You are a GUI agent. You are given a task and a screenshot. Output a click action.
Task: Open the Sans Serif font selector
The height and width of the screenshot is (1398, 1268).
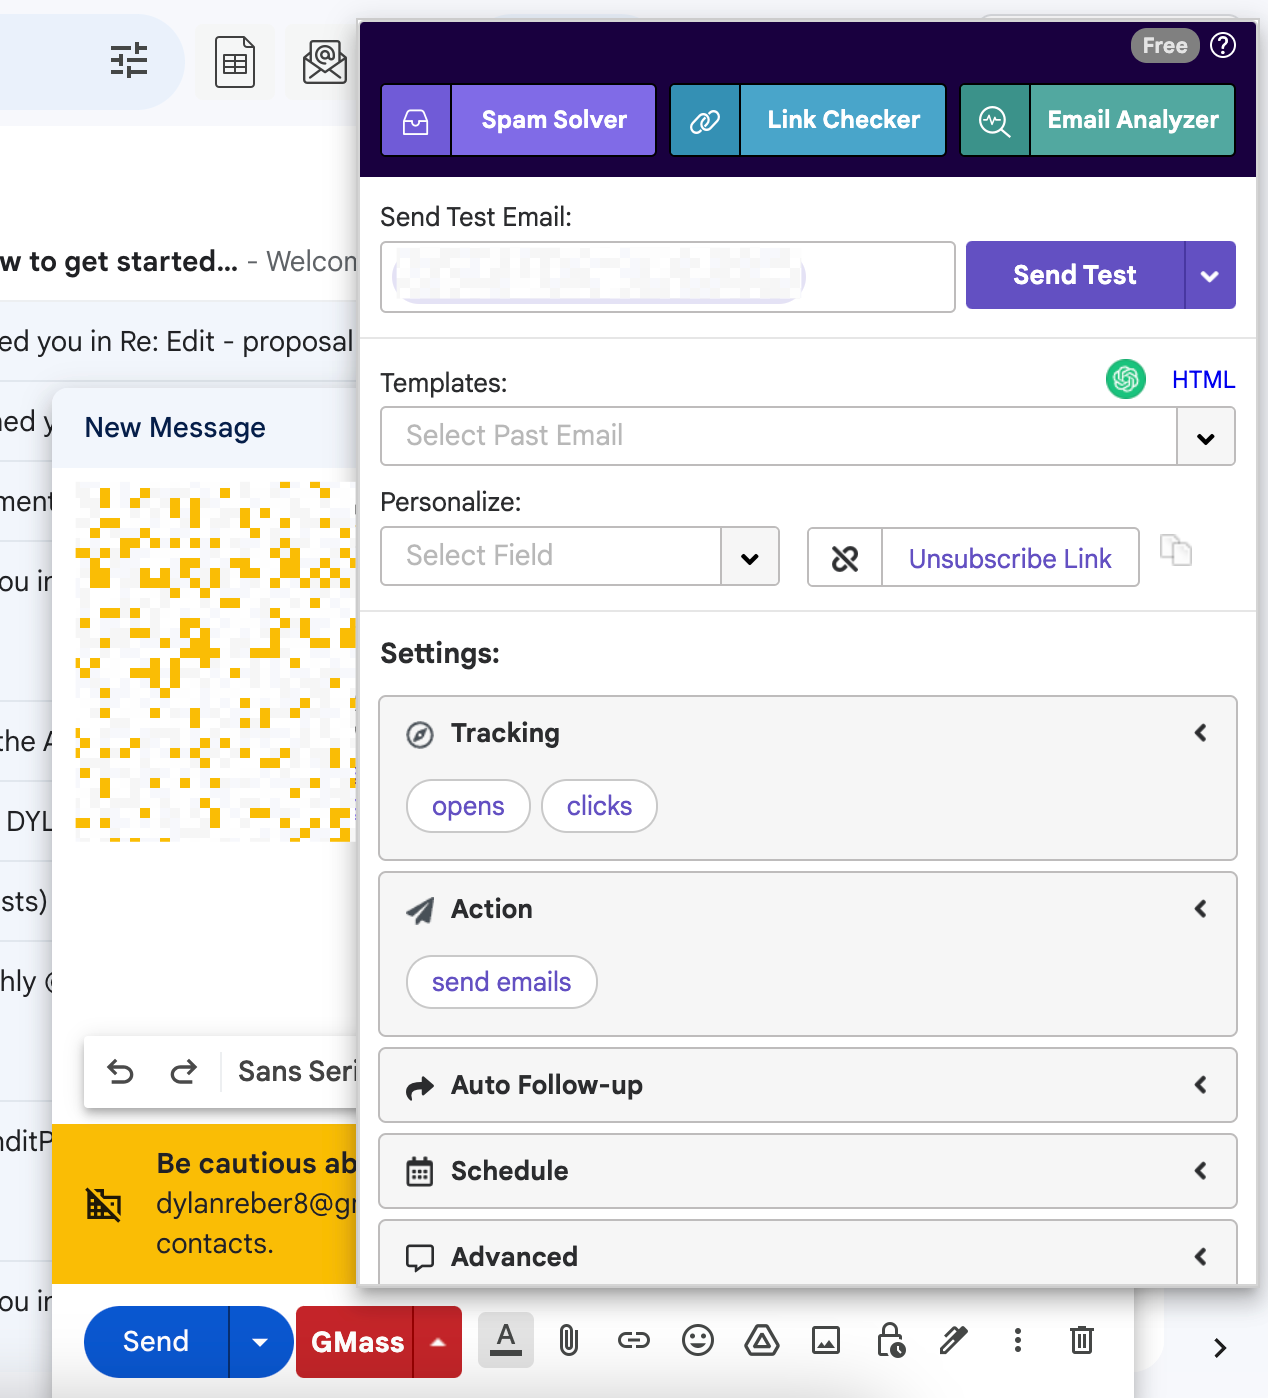point(297,1072)
